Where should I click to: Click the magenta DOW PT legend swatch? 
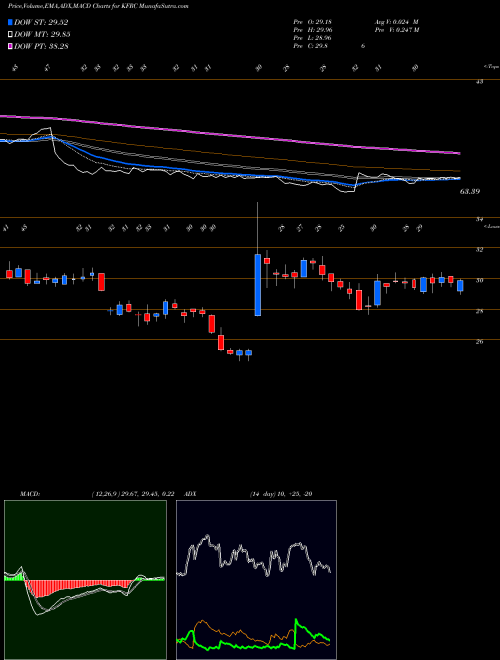[x=10, y=46]
